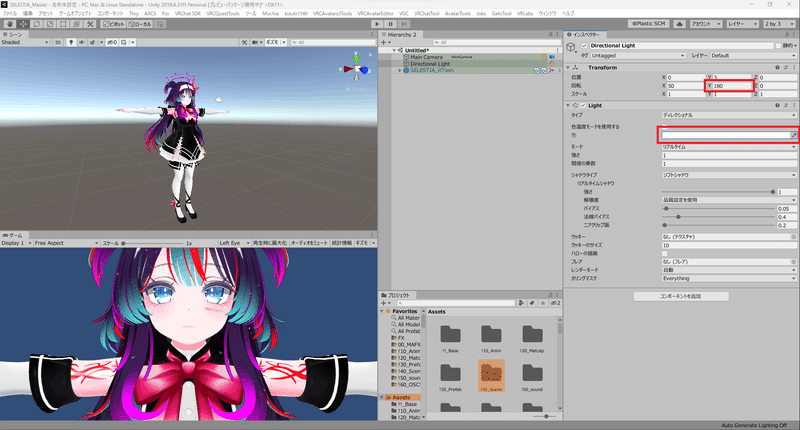Select Main Camera in Hierarchy

[427, 57]
